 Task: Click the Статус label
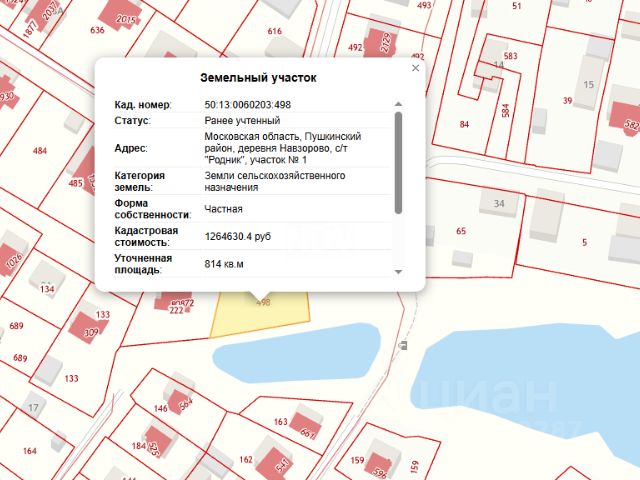(x=132, y=121)
